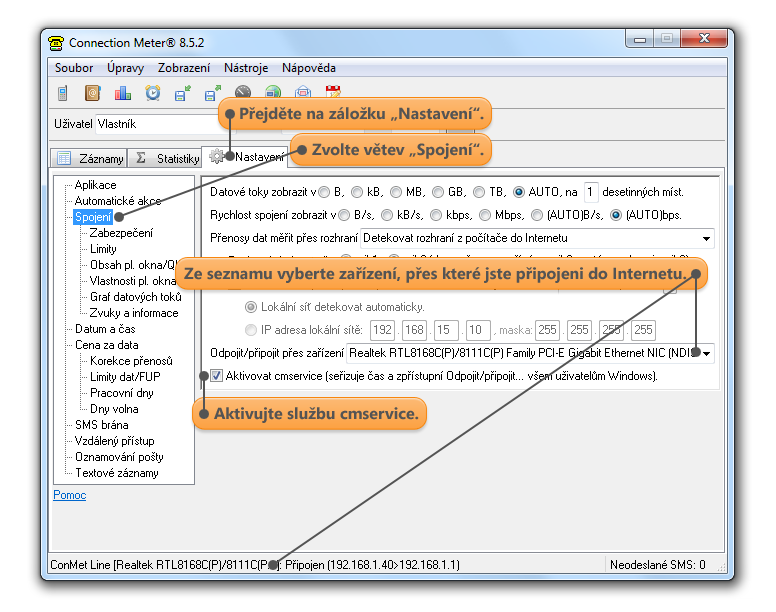
Task: Select Spojení branch in settings tree
Action: click(93, 217)
